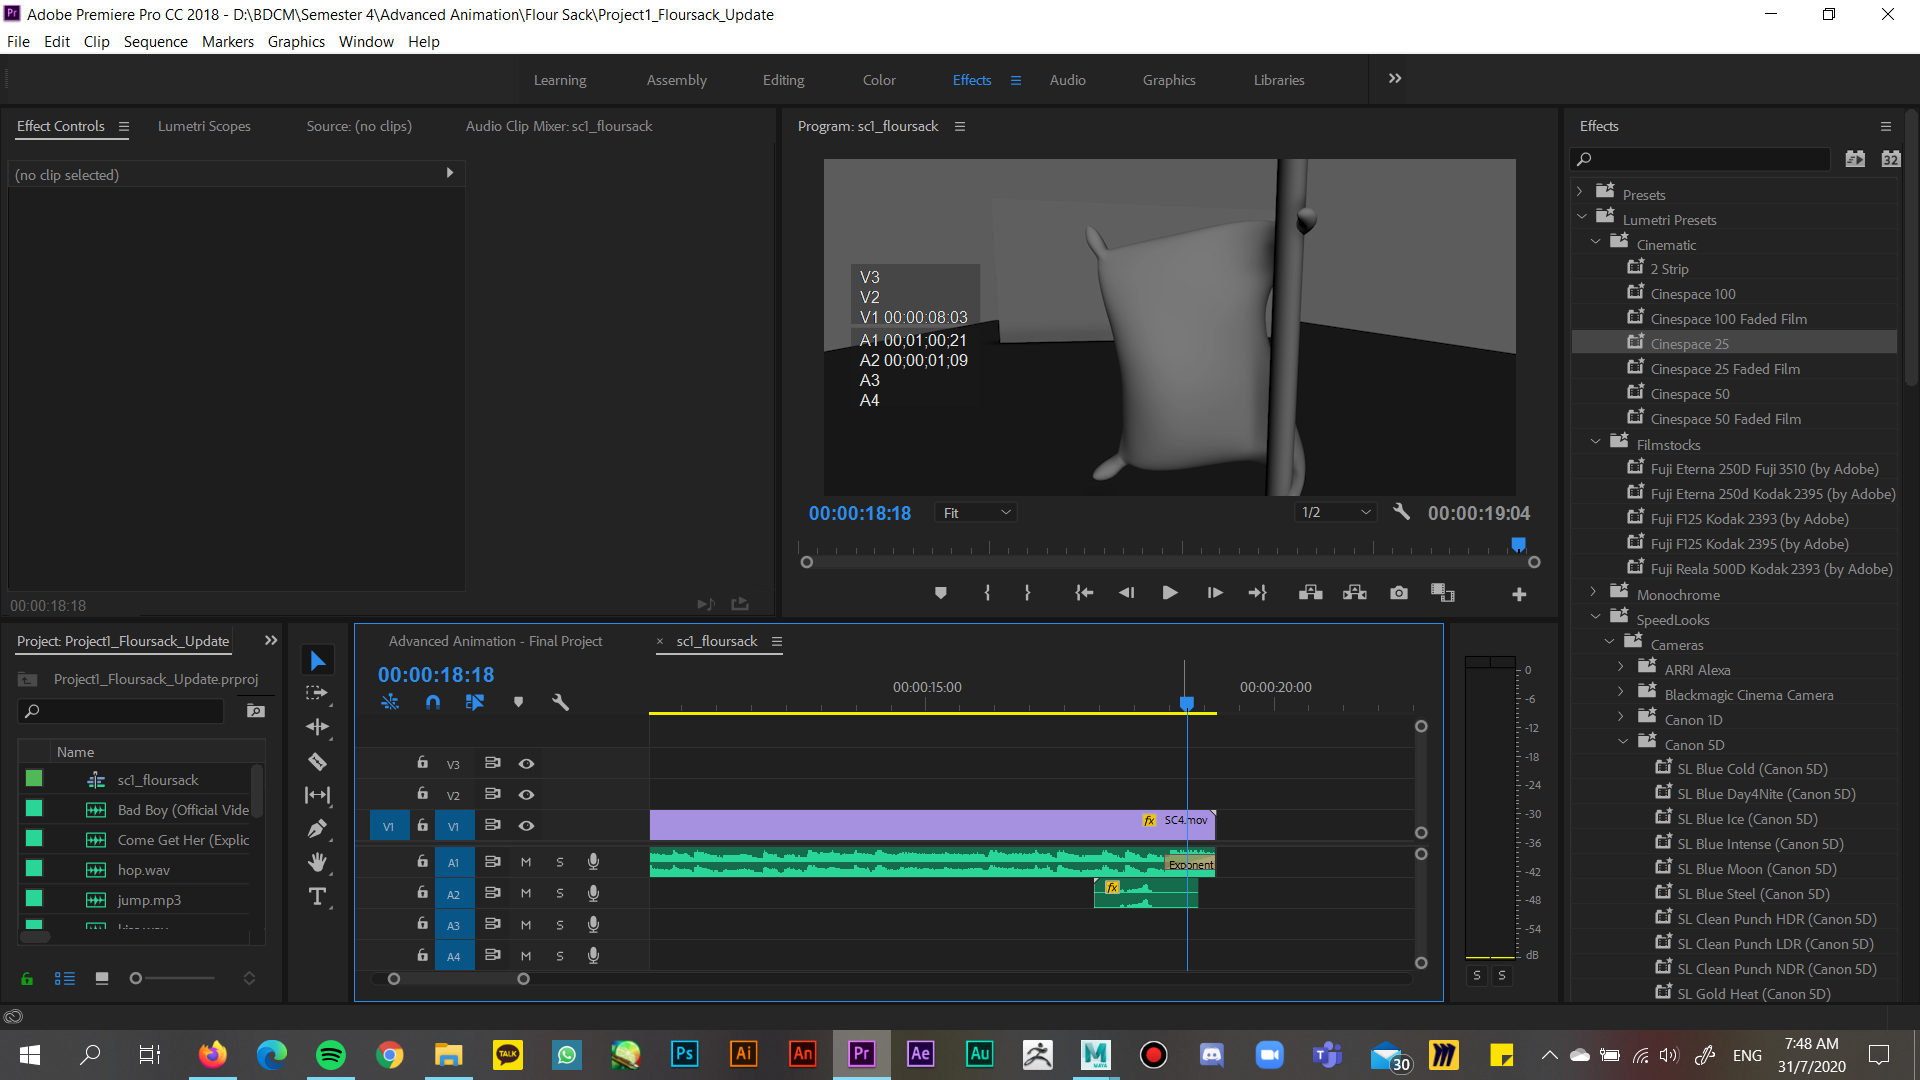Click the sc1_floursack sequence in the Project panel
The height and width of the screenshot is (1080, 1920).
(157, 779)
